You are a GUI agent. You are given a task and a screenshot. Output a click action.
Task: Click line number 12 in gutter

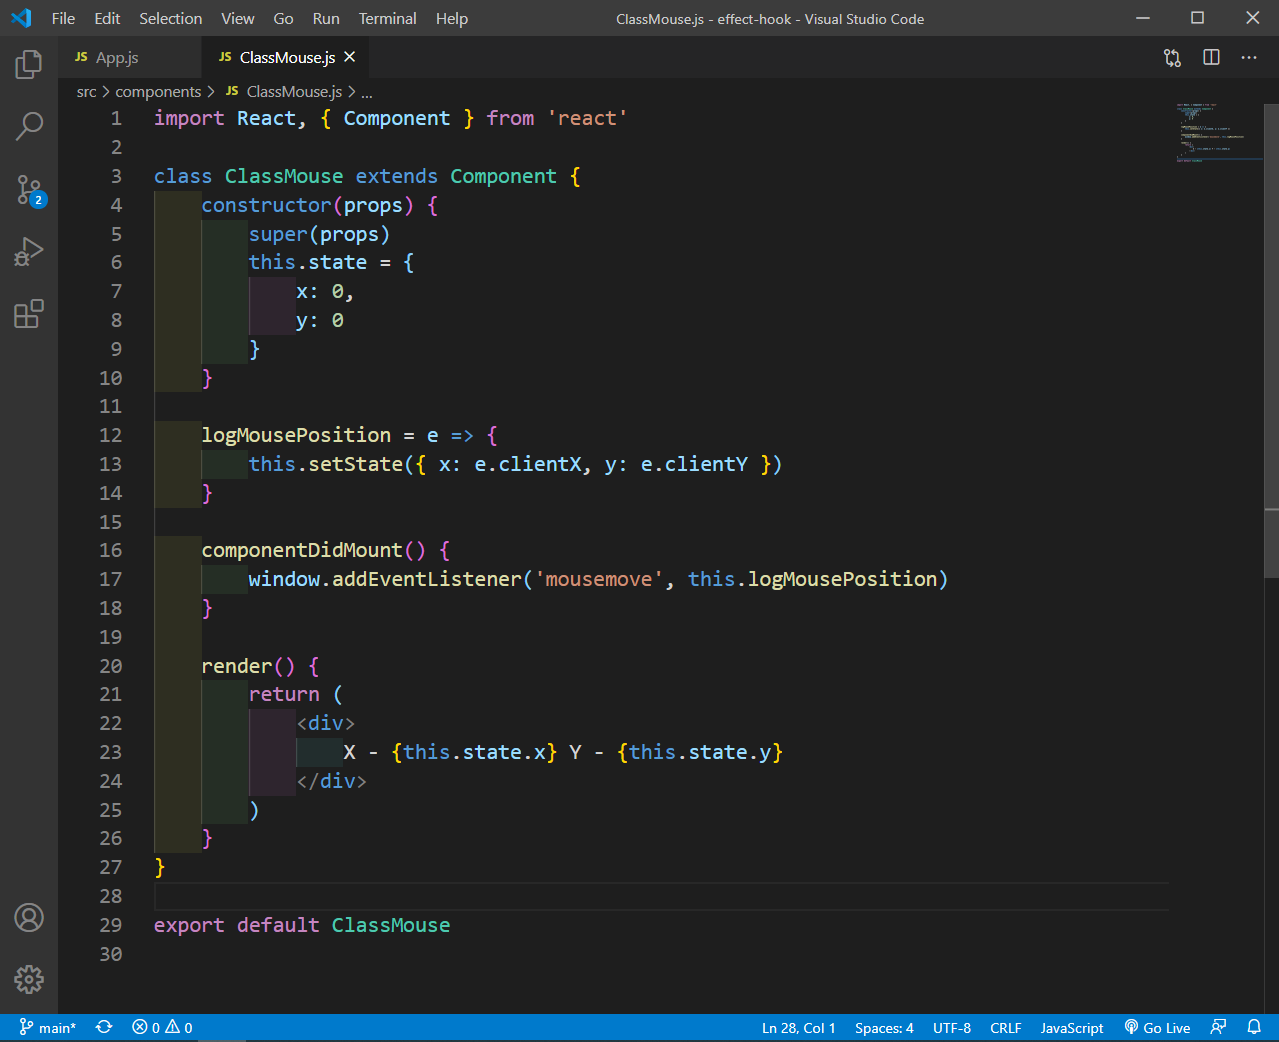point(110,435)
